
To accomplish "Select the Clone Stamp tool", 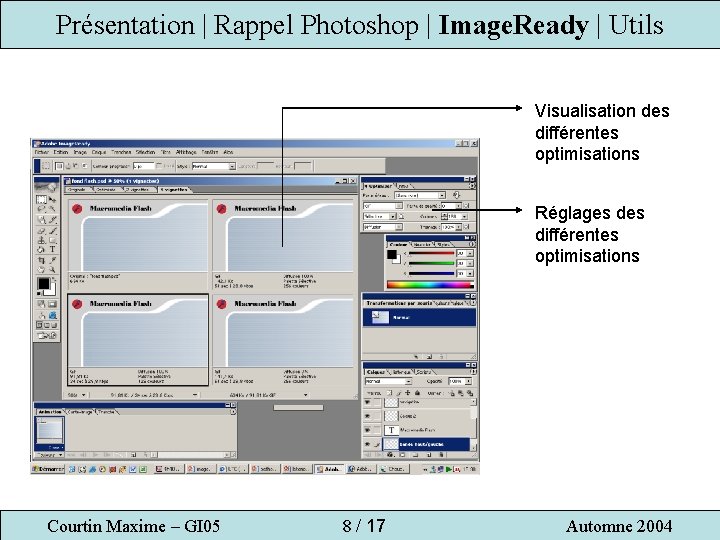I will click(41, 240).
